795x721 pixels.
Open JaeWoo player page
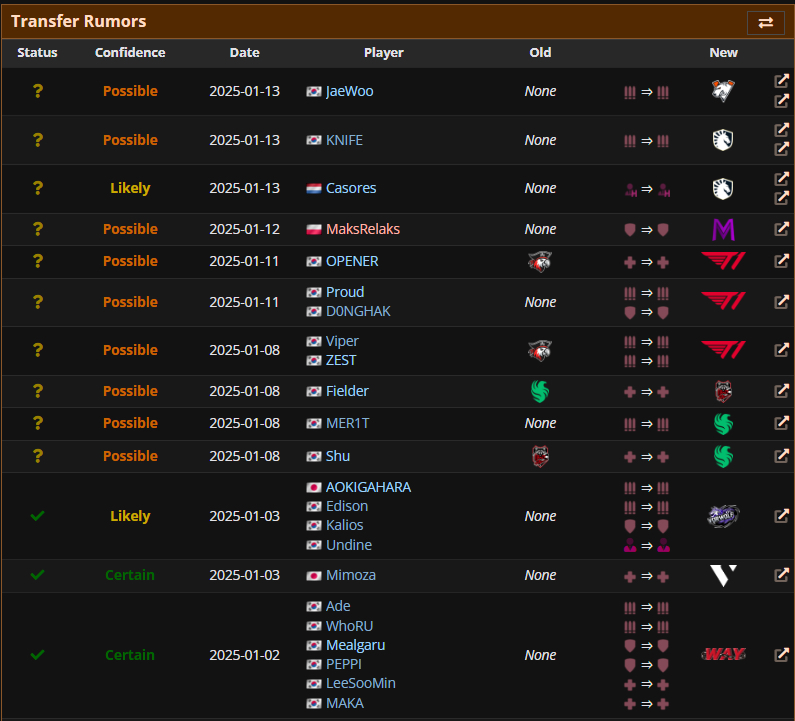coord(349,91)
